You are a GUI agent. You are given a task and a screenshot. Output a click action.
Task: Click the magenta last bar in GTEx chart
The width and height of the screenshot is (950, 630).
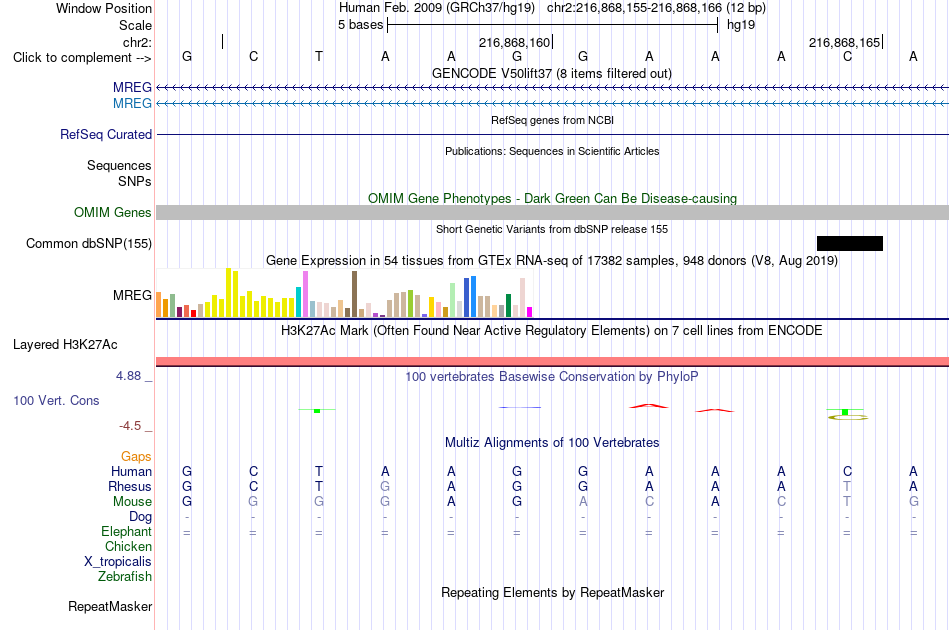[x=530, y=313]
